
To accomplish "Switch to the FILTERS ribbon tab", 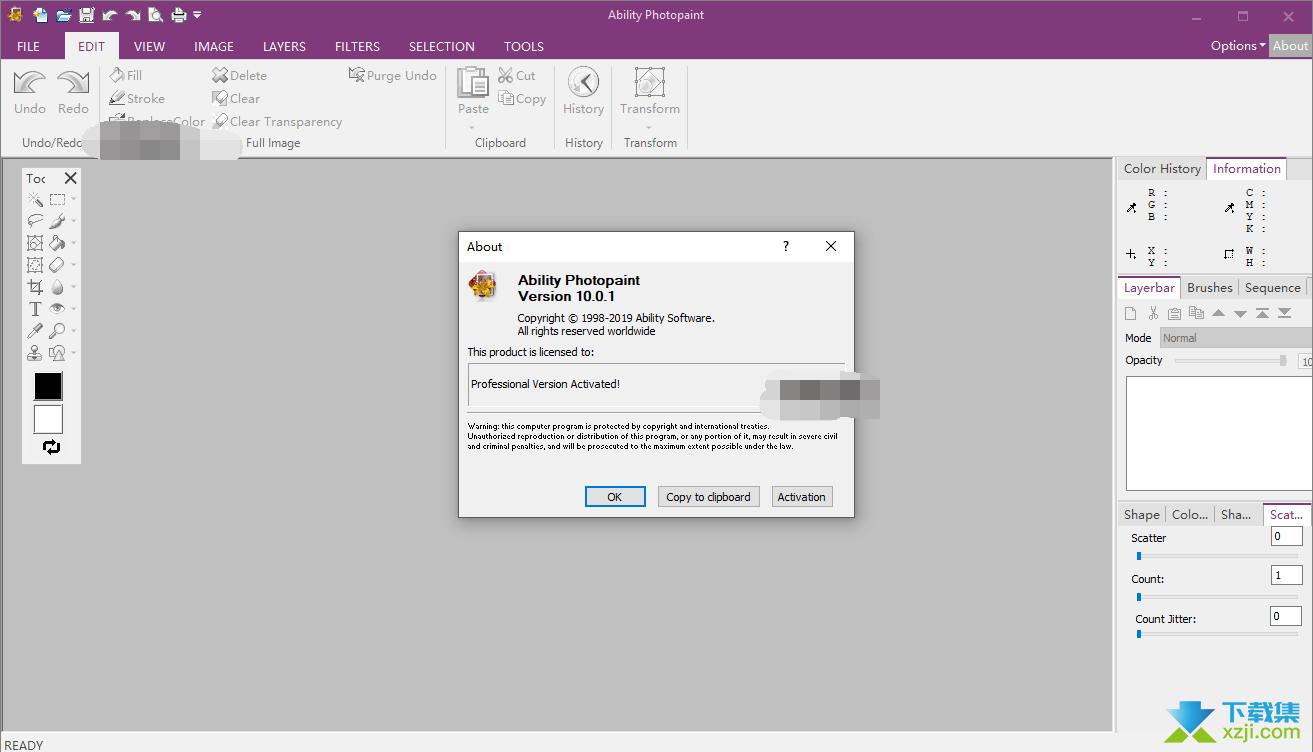I will click(357, 46).
